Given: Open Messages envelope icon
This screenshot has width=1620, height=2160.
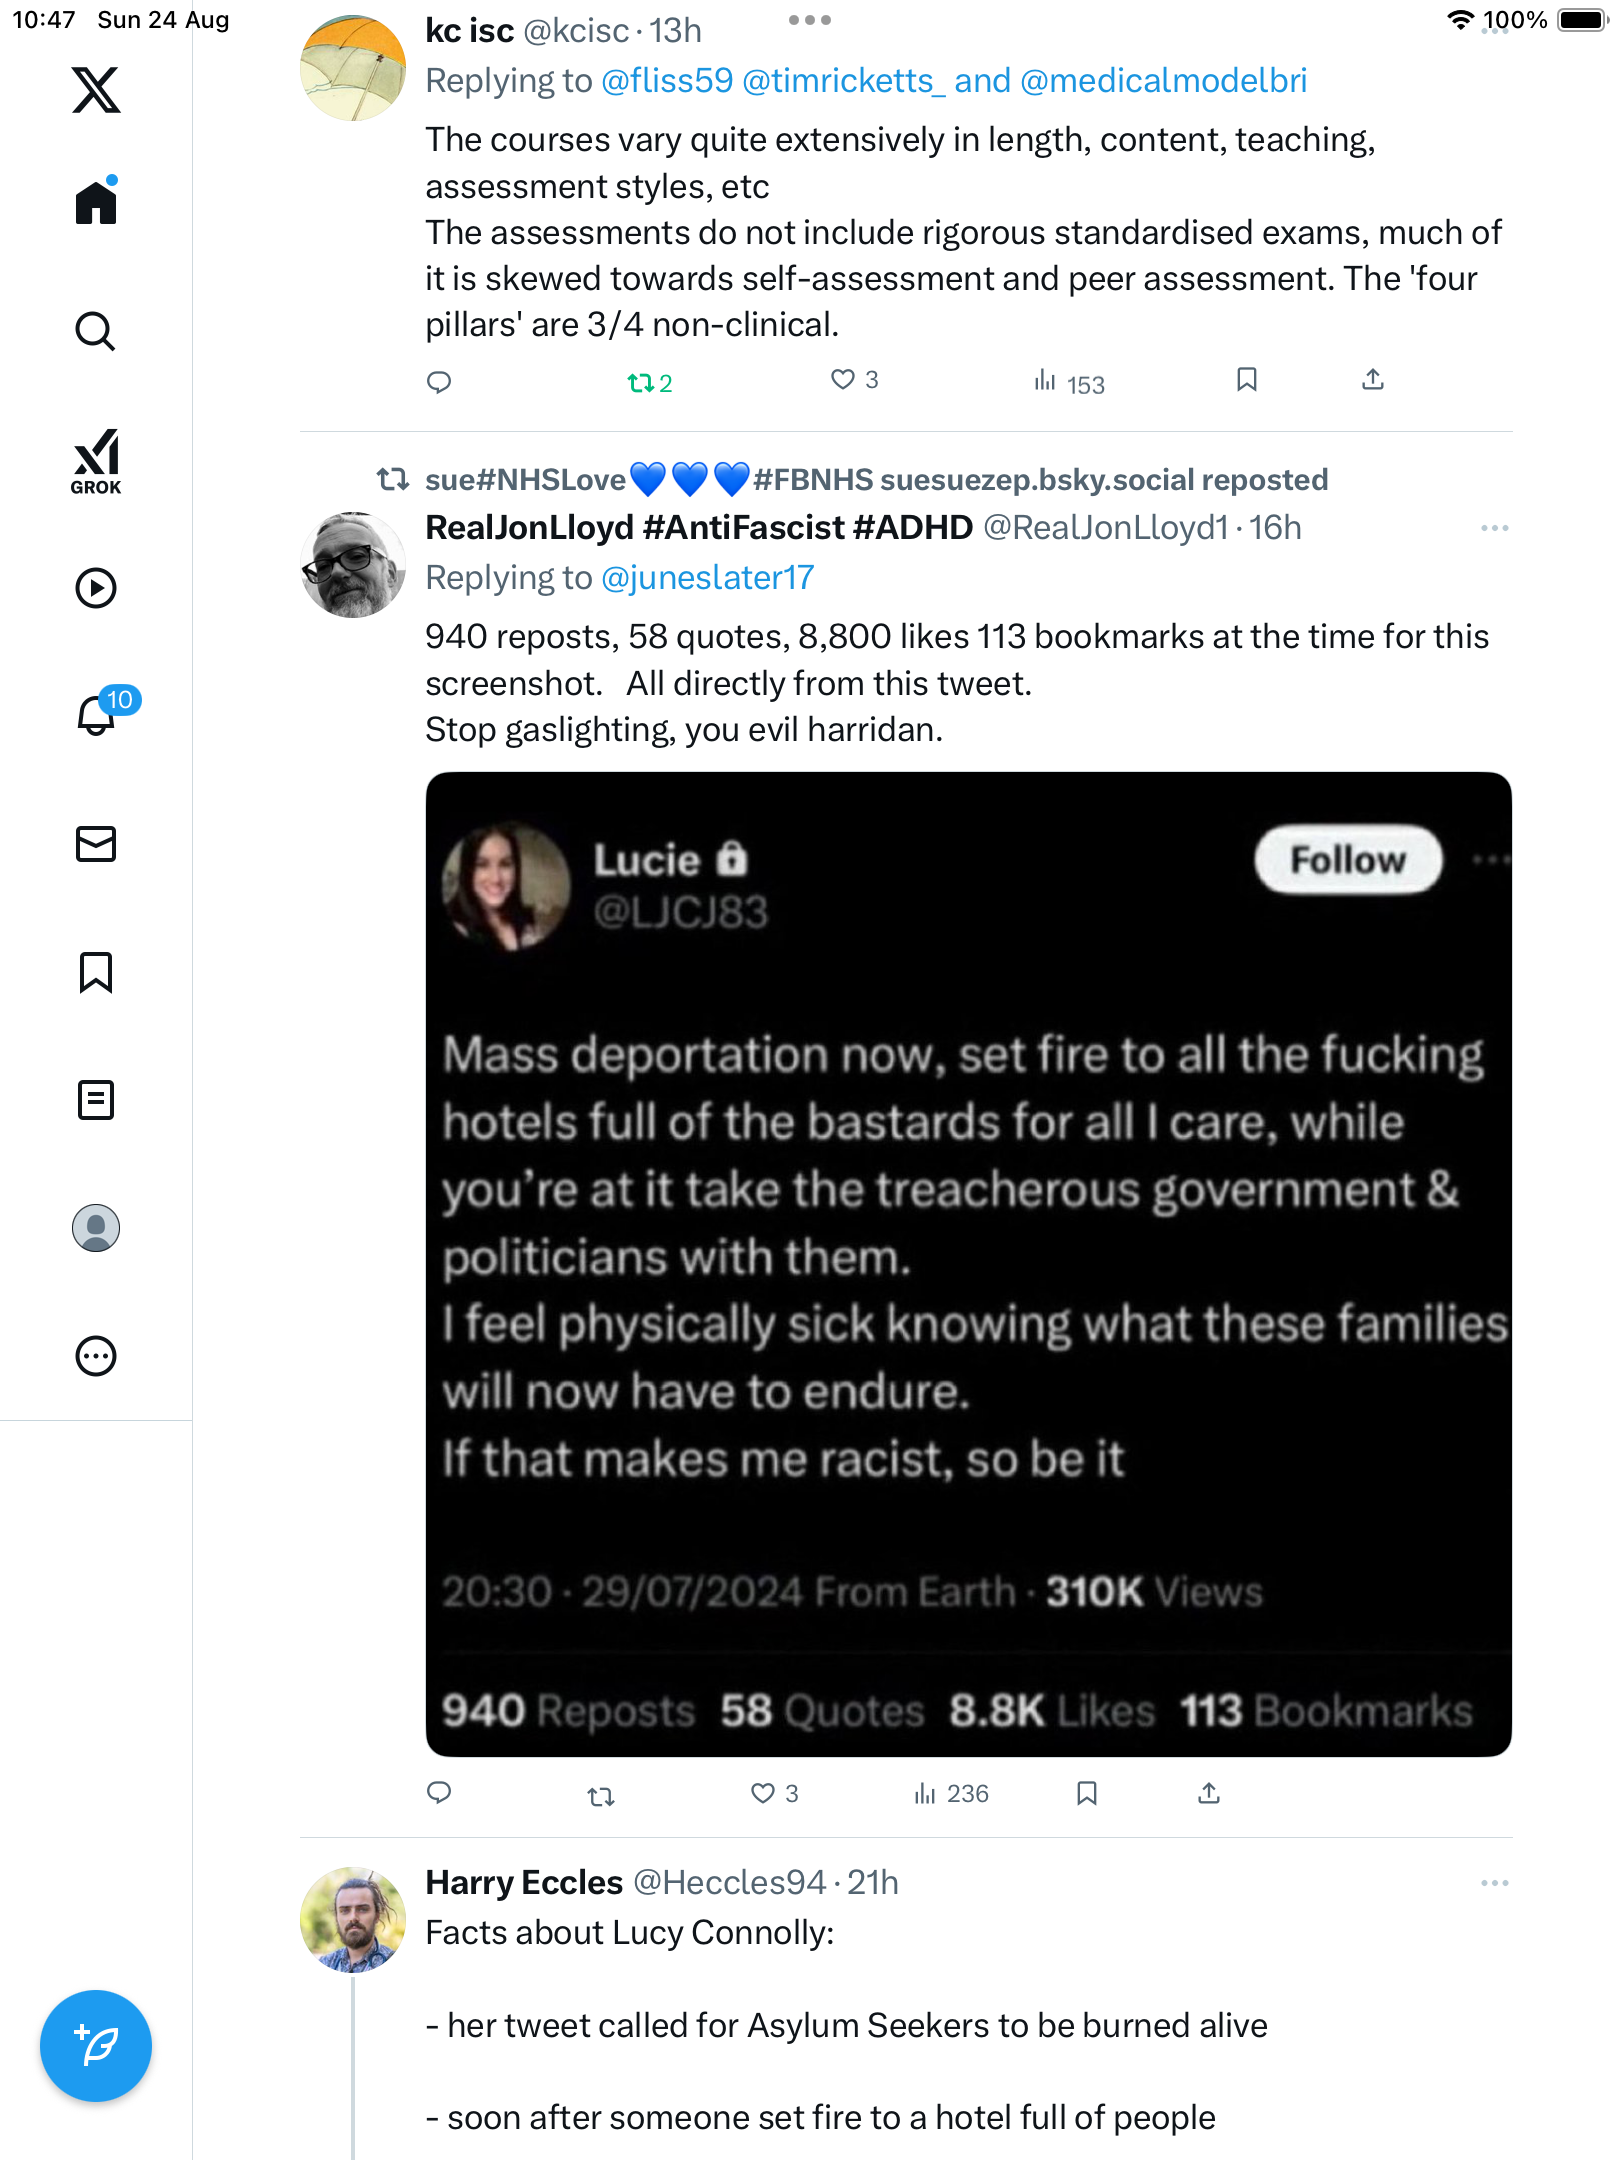Looking at the screenshot, I should (96, 843).
